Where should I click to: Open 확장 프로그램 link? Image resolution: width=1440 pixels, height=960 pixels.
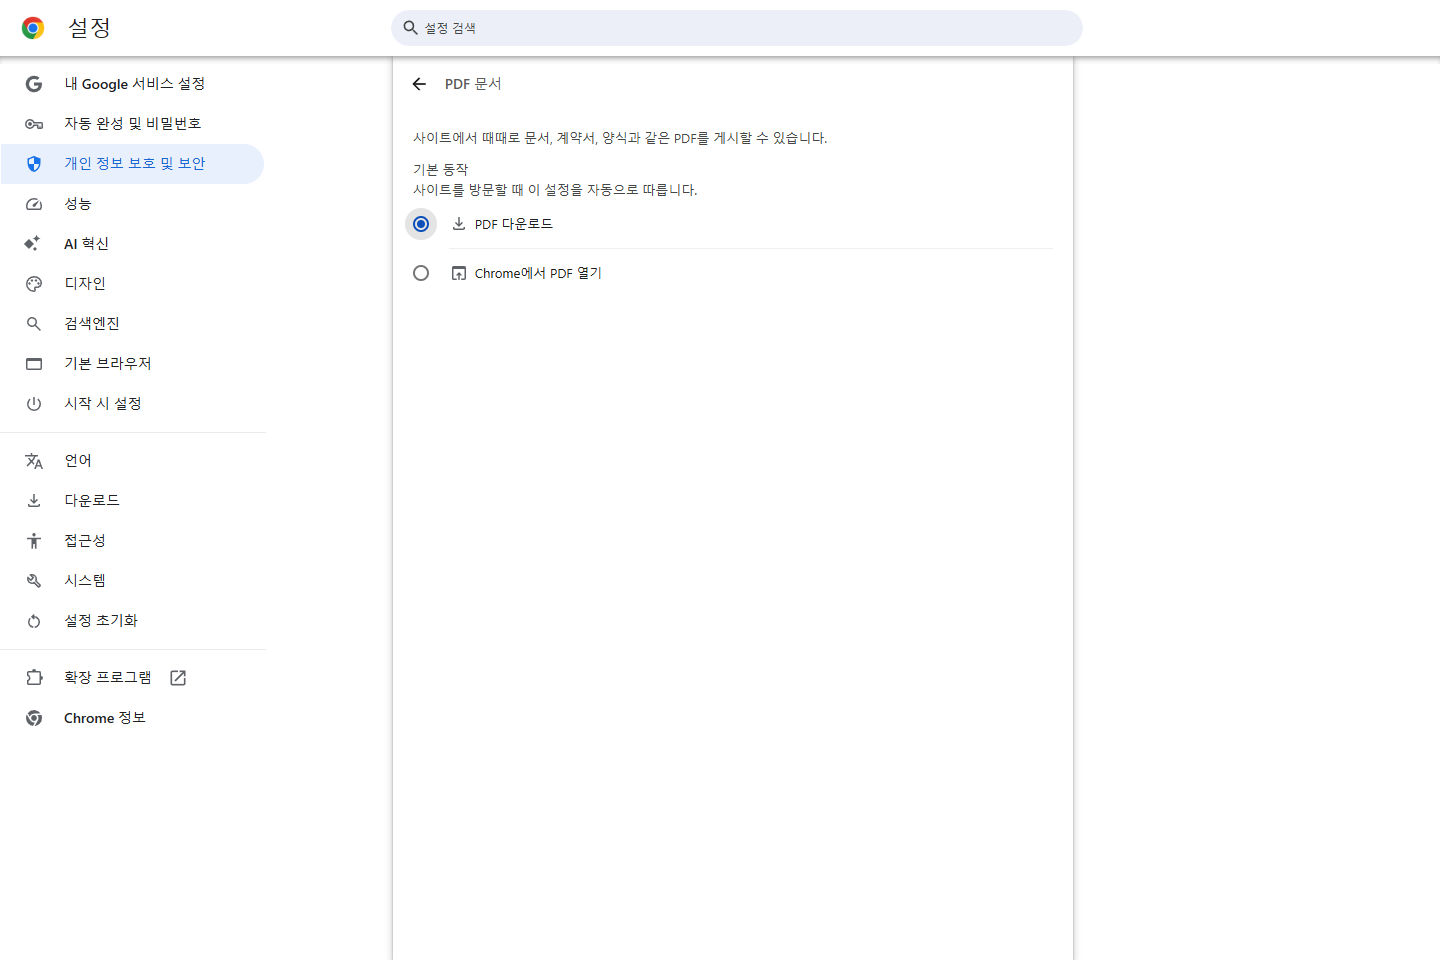(133, 678)
